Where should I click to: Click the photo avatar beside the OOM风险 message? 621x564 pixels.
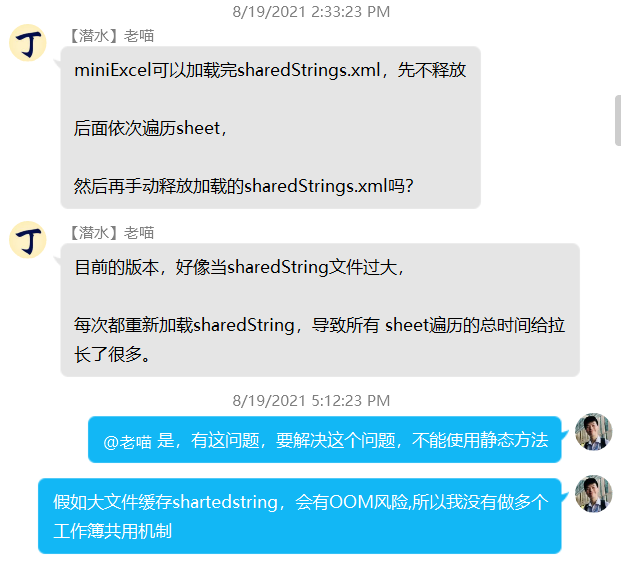594,494
